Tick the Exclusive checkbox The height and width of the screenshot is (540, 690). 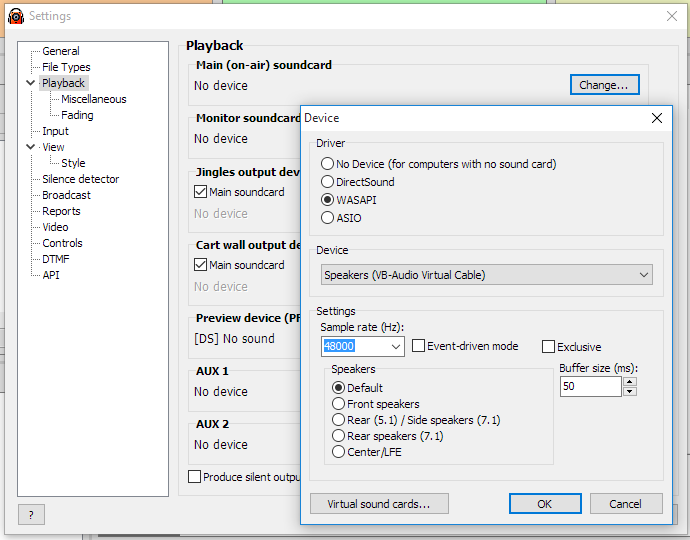(x=548, y=347)
